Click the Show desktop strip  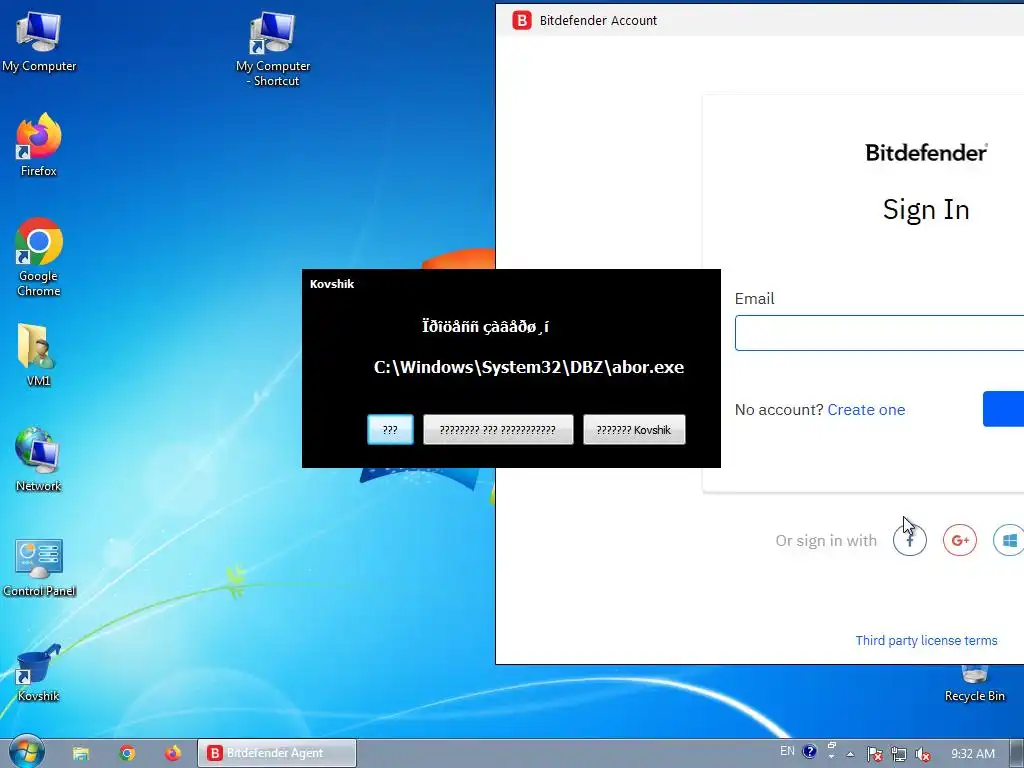tap(1019, 754)
